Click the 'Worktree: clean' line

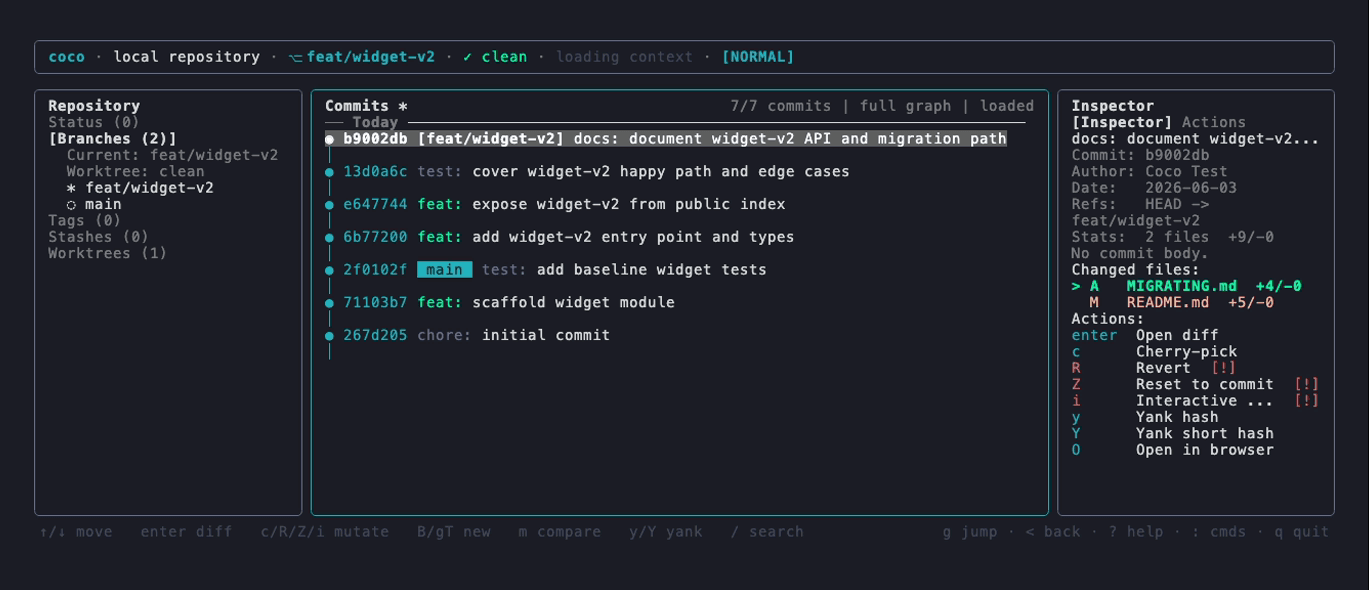(x=135, y=171)
